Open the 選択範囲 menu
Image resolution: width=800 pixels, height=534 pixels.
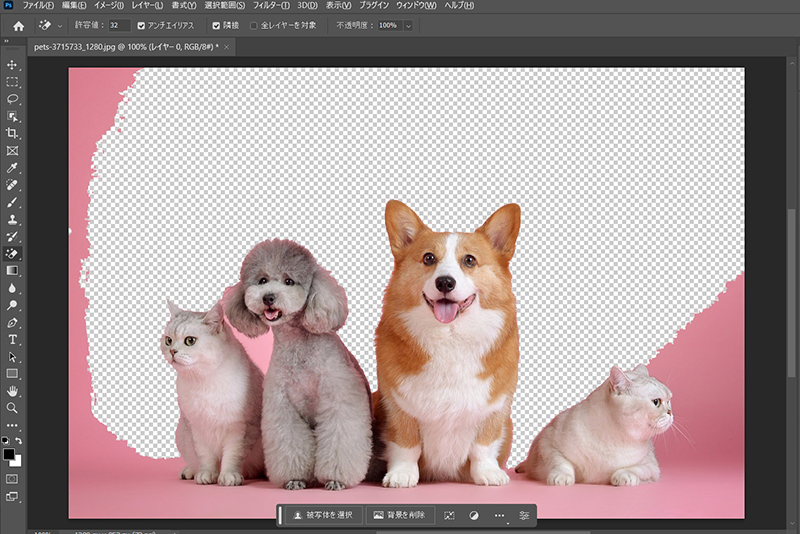tap(224, 5)
